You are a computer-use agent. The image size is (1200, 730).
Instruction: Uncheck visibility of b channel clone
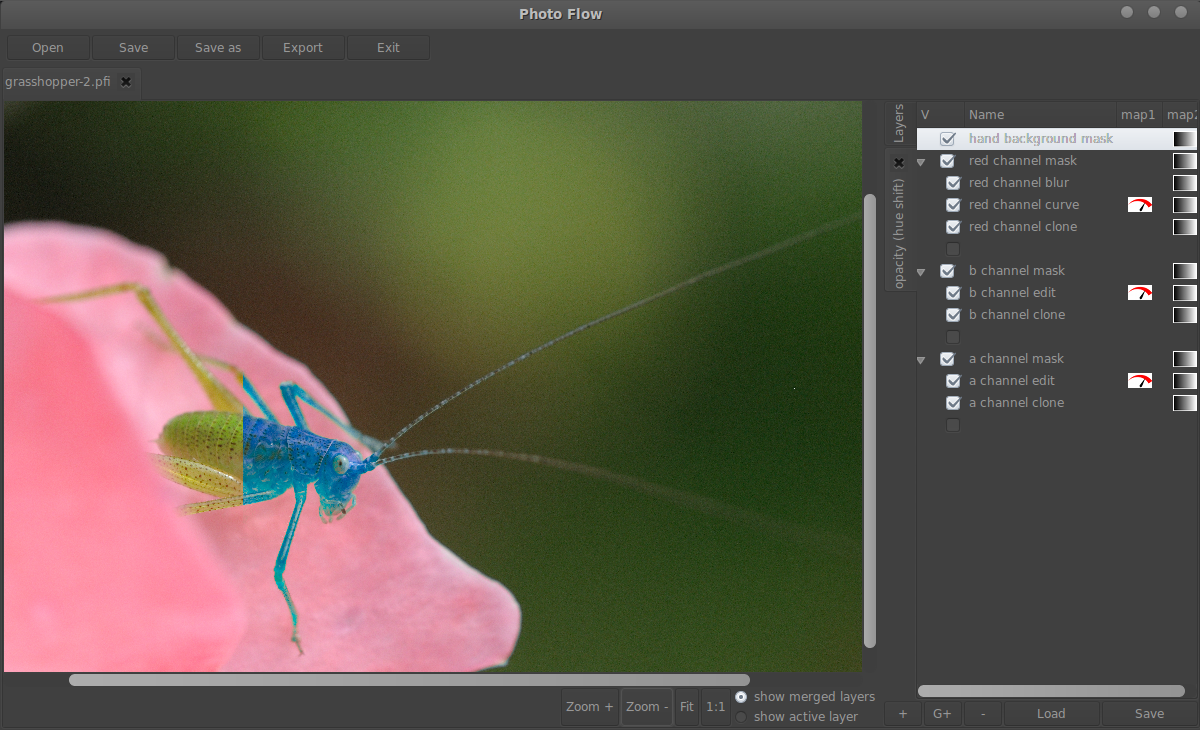[x=952, y=314]
